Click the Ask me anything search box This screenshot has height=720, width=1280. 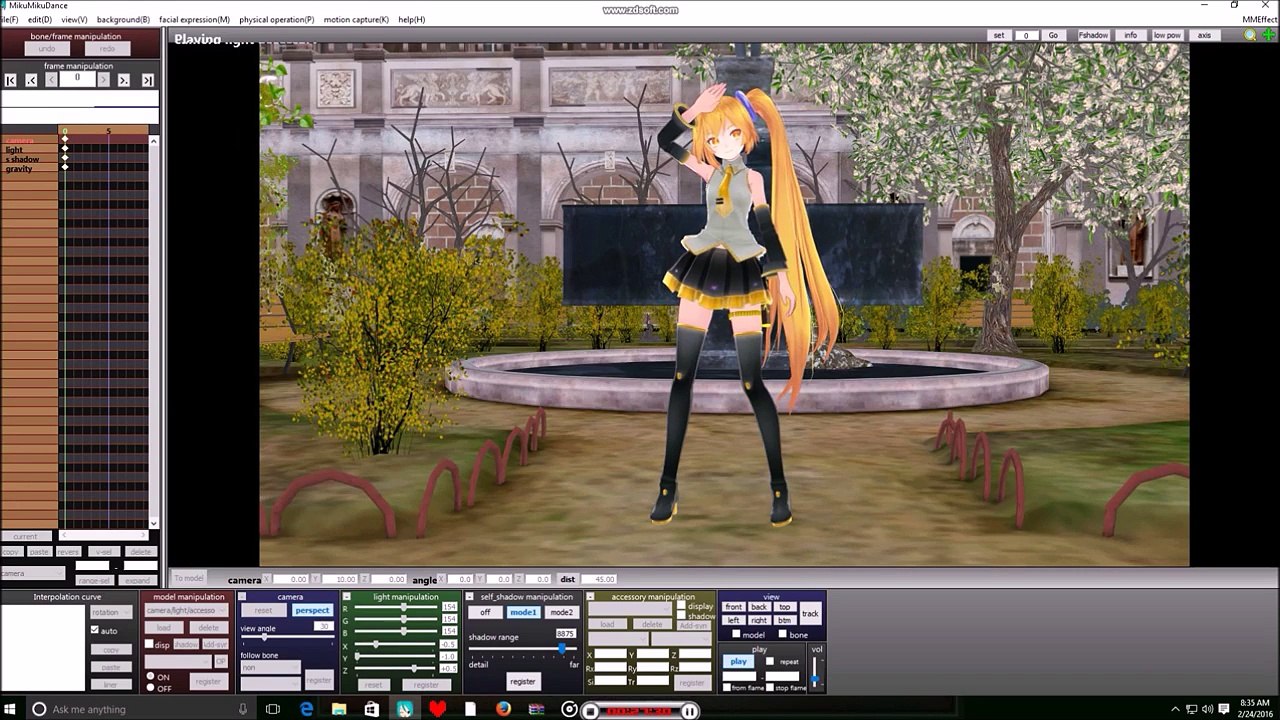(140, 709)
